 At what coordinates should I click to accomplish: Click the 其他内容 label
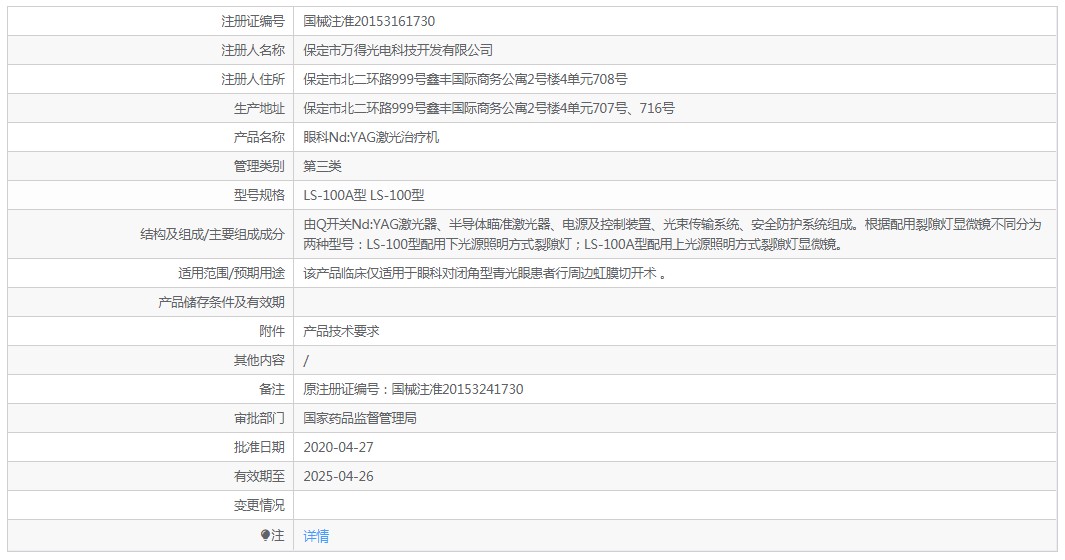(x=259, y=360)
